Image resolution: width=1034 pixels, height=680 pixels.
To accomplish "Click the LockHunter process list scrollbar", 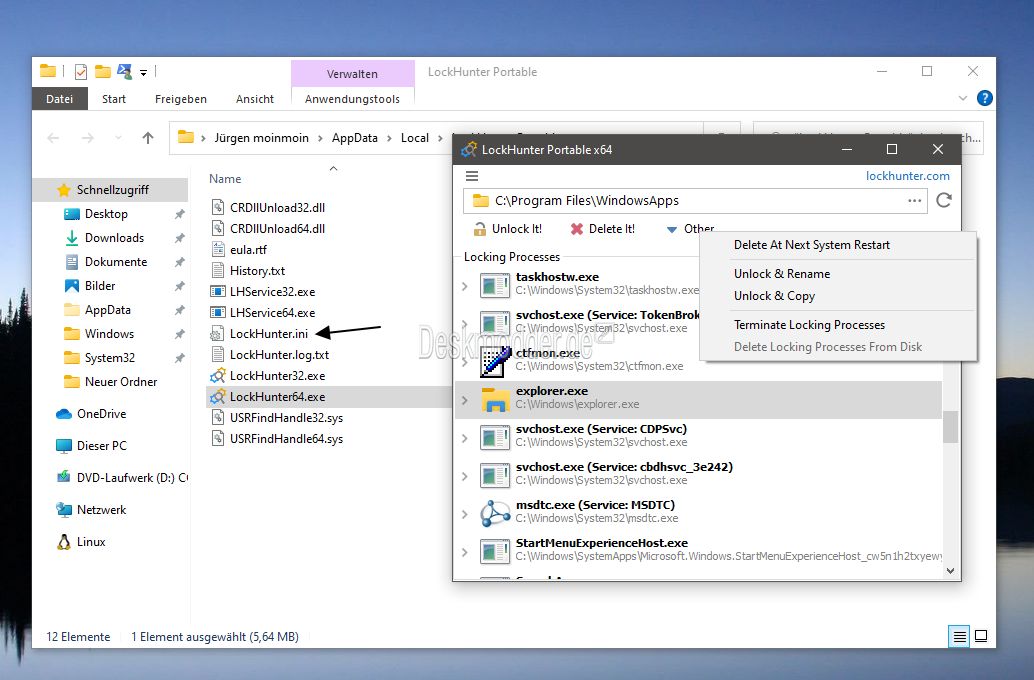I will coord(950,427).
